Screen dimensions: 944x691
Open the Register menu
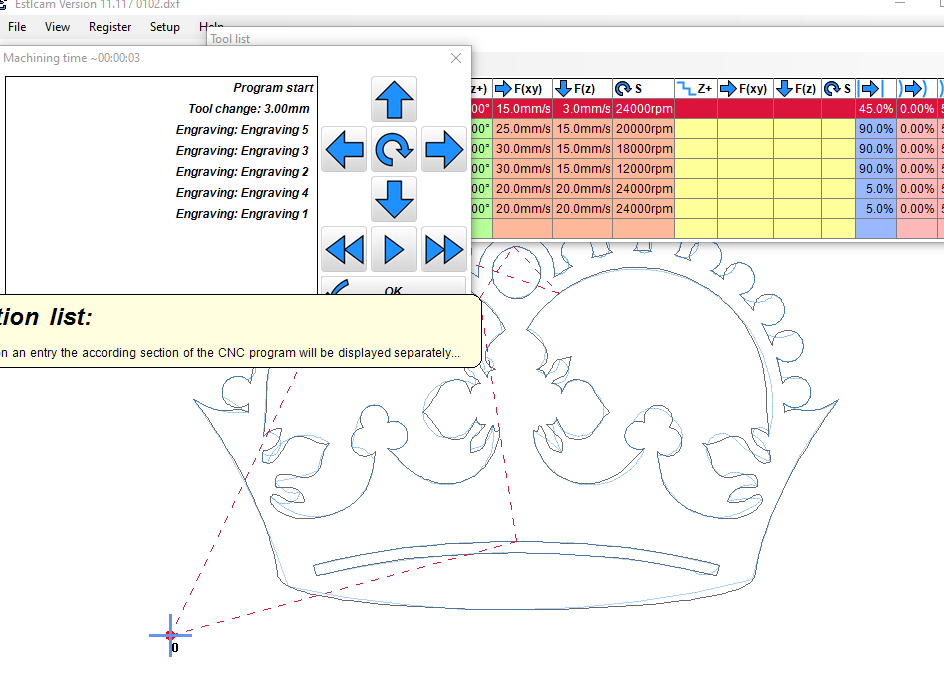[x=110, y=26]
